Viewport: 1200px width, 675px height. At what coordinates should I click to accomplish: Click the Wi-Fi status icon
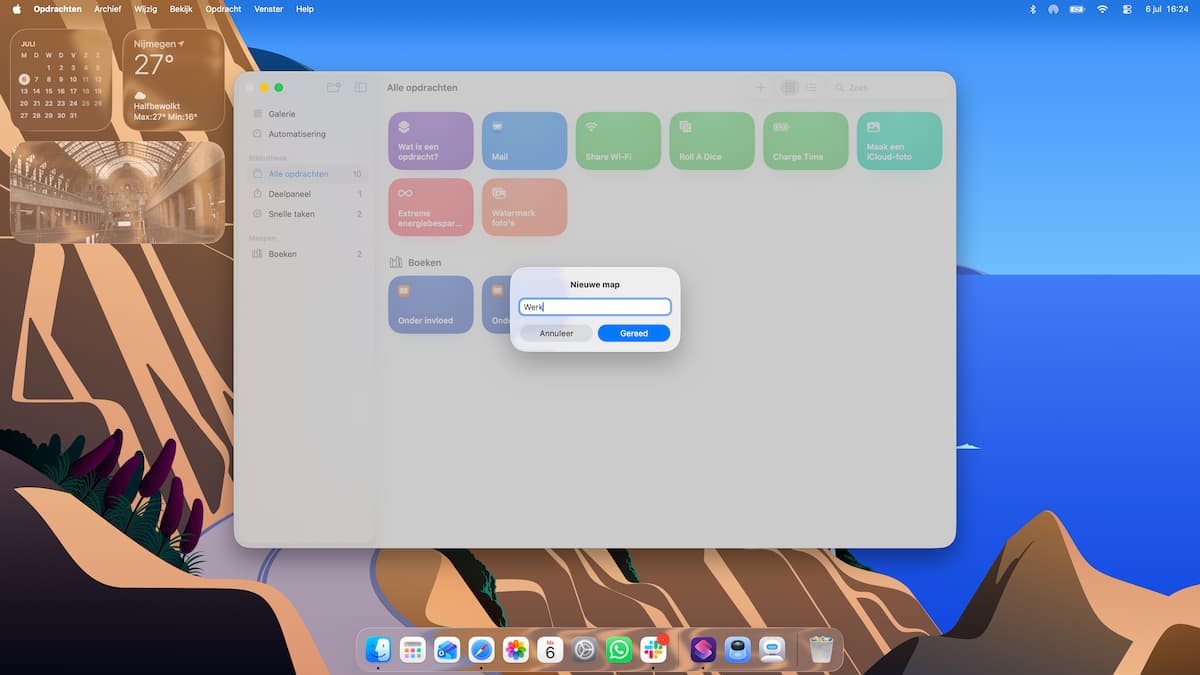click(1102, 9)
